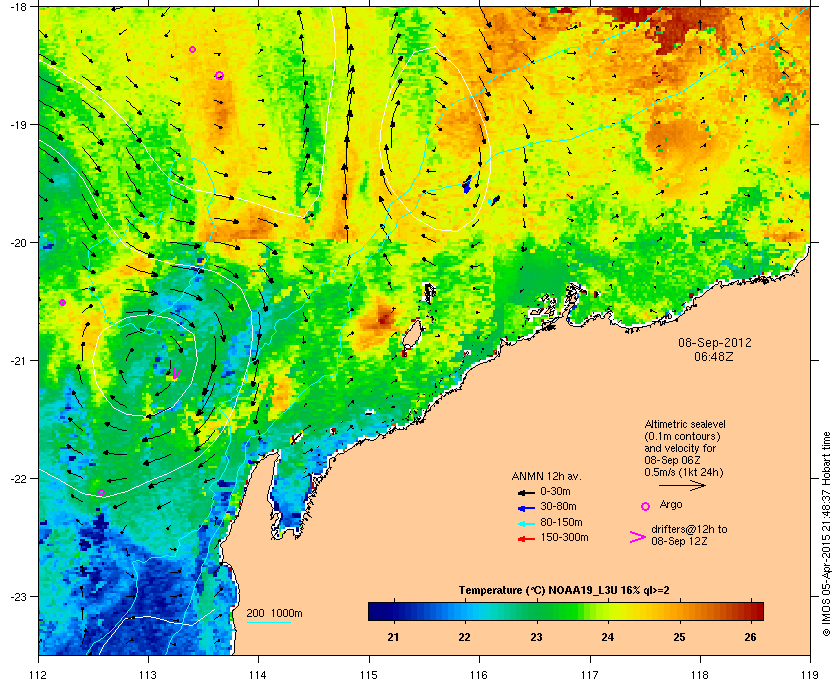Viewport: 840px width, 680px height.
Task: Click the magenta drifter marker inside the eddy
Action: pos(176,373)
